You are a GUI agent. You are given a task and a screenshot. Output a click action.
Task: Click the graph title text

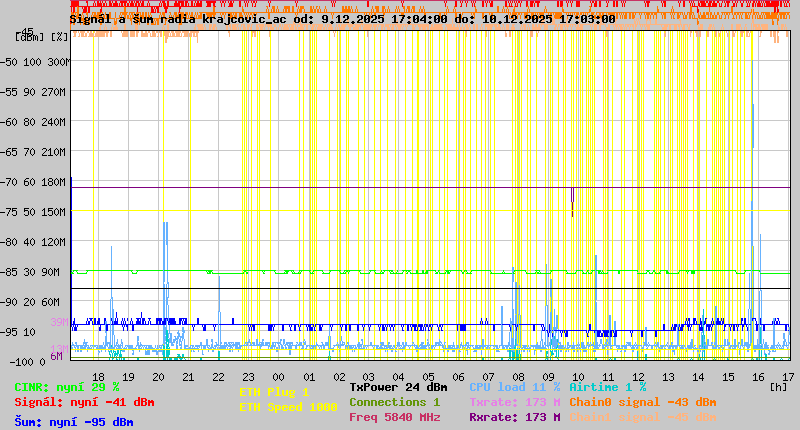(342, 19)
